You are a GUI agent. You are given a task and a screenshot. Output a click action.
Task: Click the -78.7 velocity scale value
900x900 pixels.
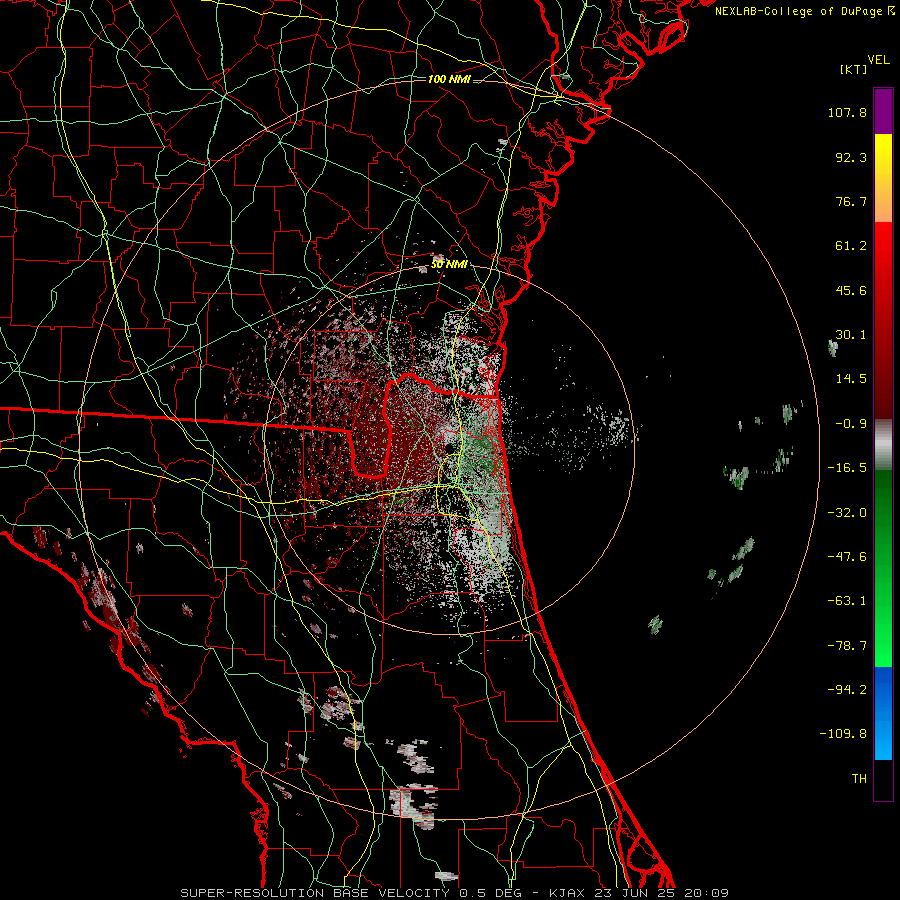point(847,646)
